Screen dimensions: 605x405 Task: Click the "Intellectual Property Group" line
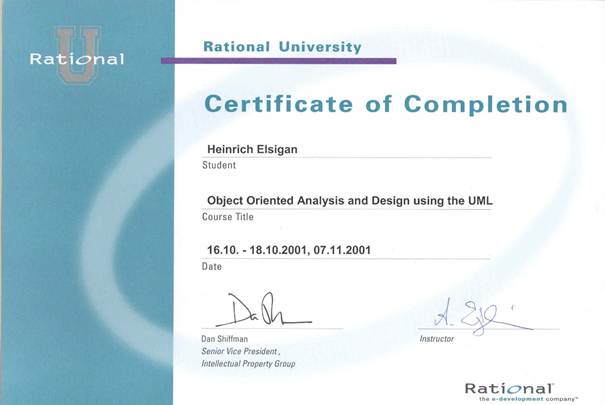point(248,364)
